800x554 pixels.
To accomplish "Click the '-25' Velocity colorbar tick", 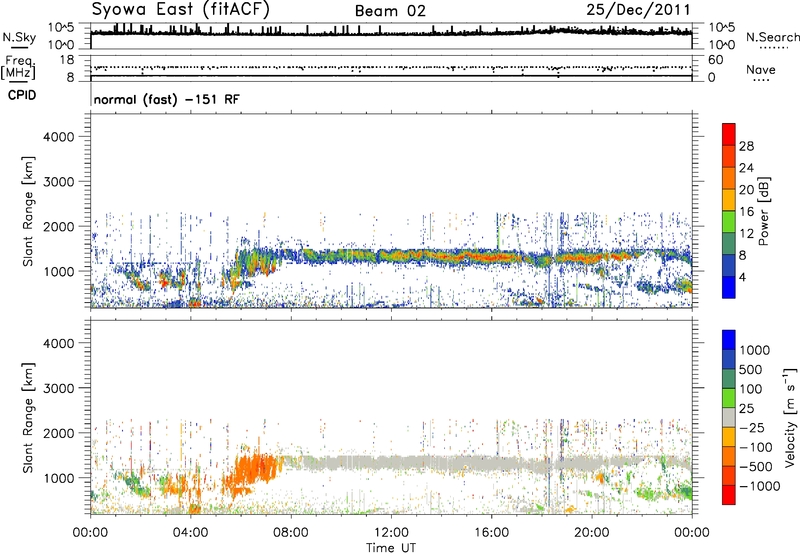I will coord(750,427).
